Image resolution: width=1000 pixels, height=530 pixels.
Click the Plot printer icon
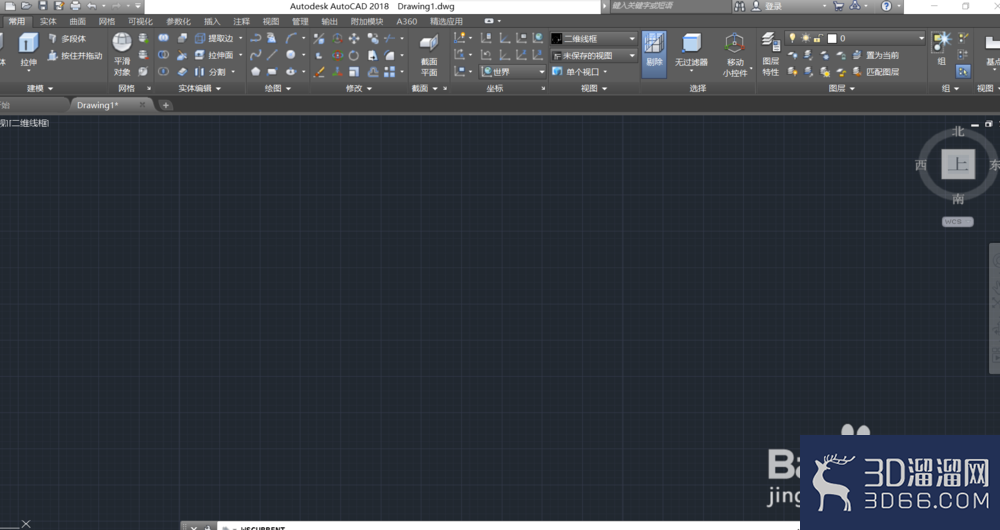click(75, 6)
